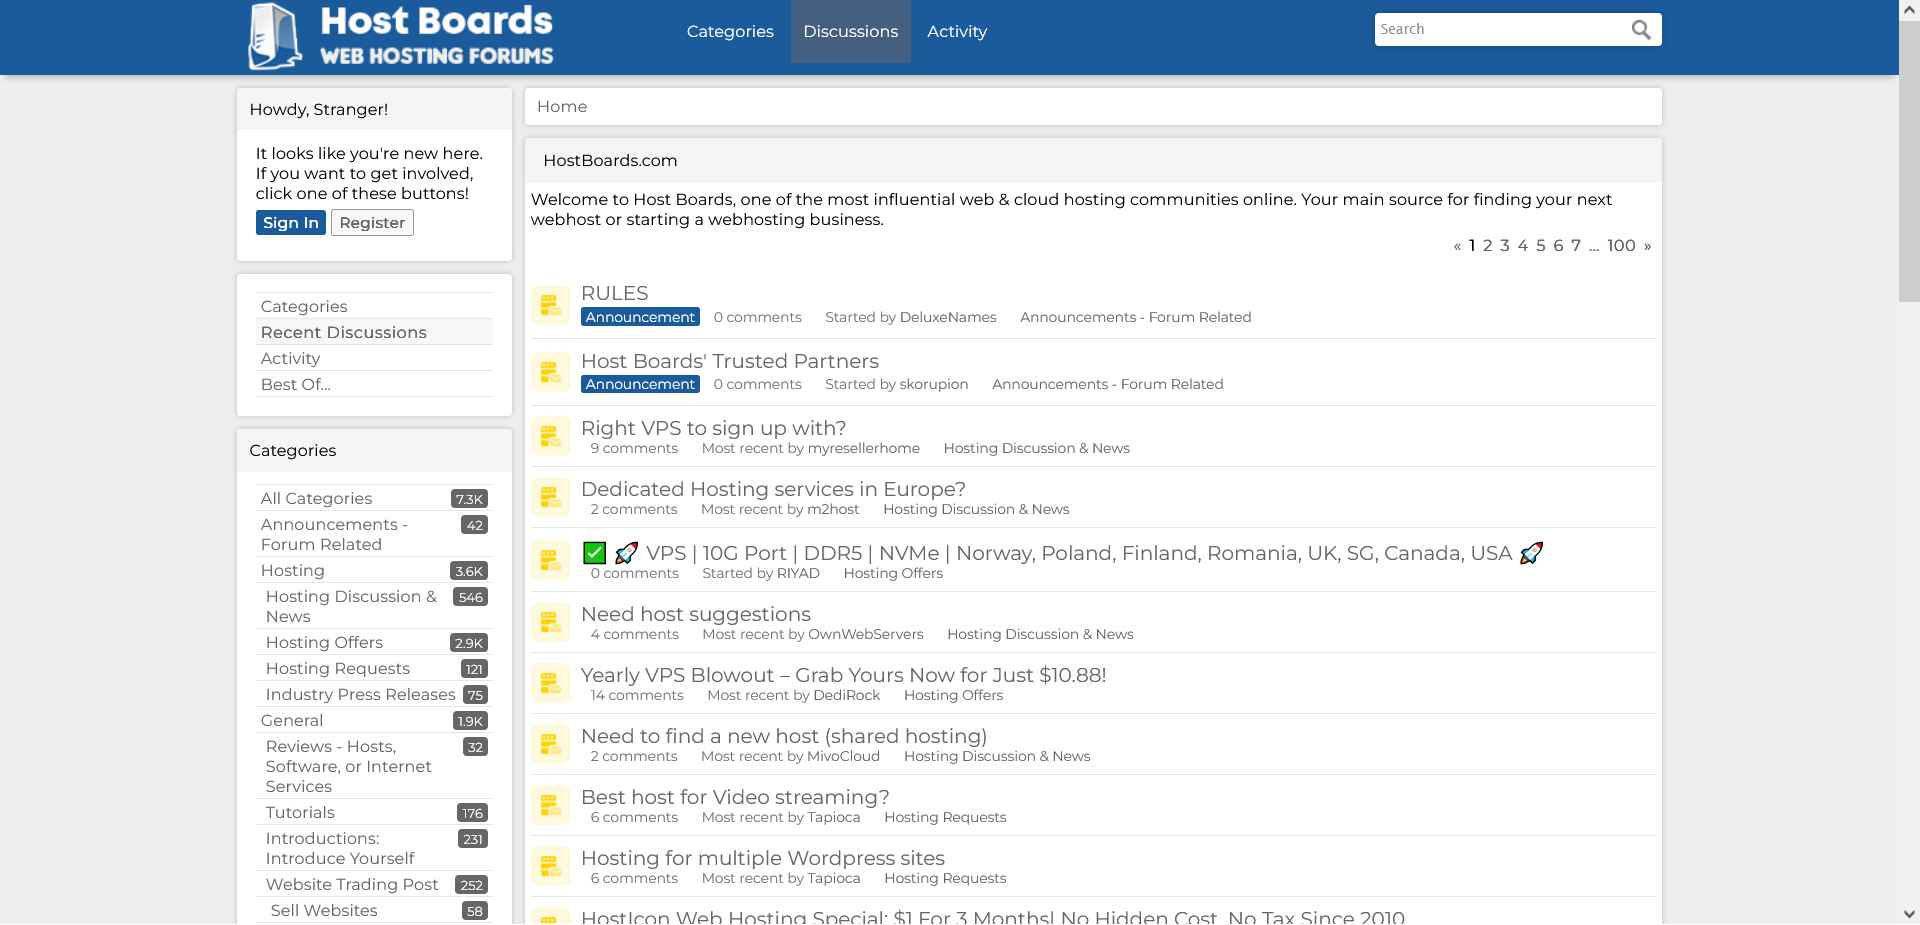Open Best Of... in sidebar menu

295,385
